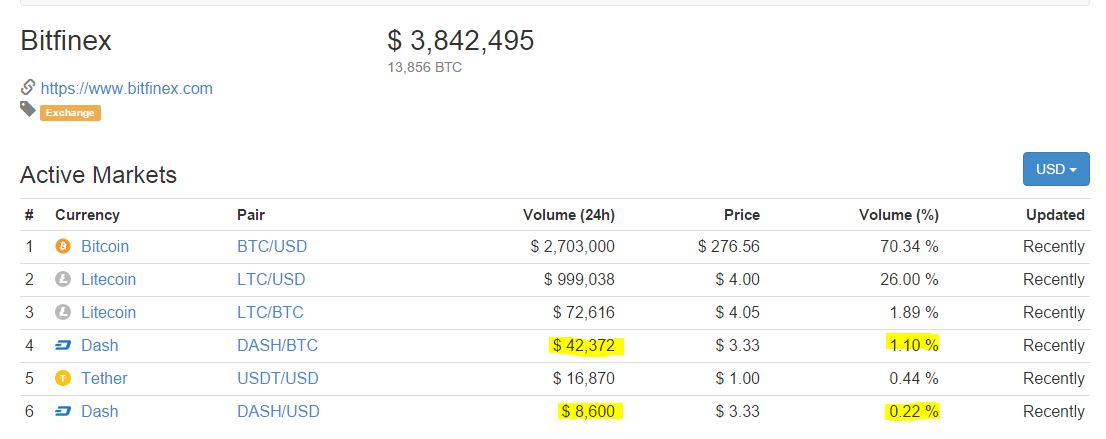Click the $ 2,703,000 volume cell

tap(573, 247)
